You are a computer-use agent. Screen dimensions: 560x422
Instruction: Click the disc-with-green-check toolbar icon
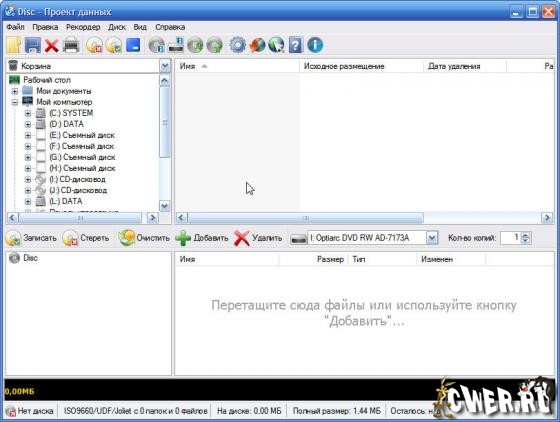click(x=114, y=45)
